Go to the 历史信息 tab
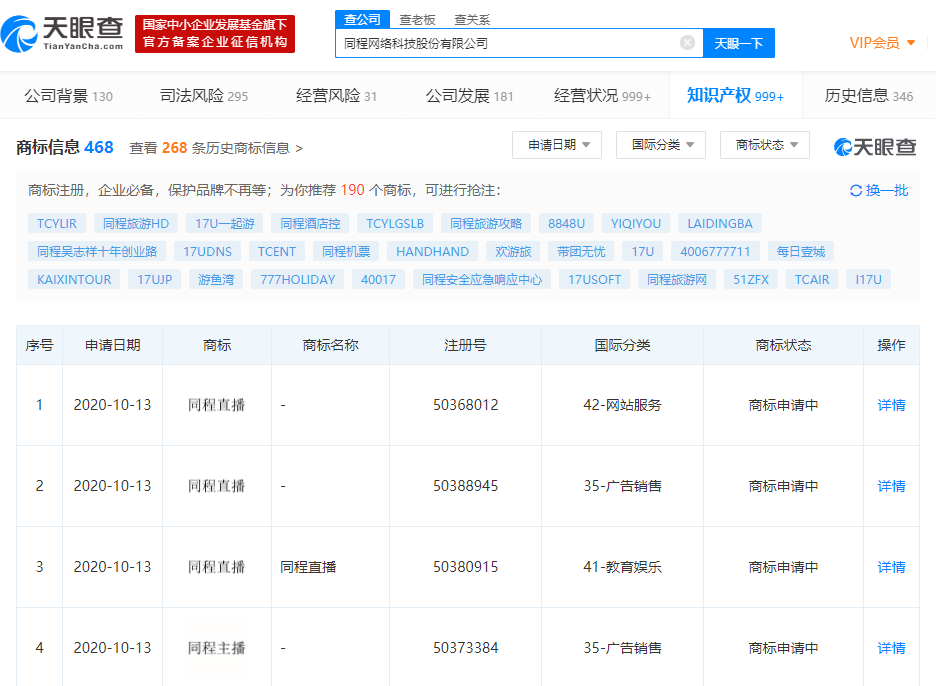 click(868, 96)
